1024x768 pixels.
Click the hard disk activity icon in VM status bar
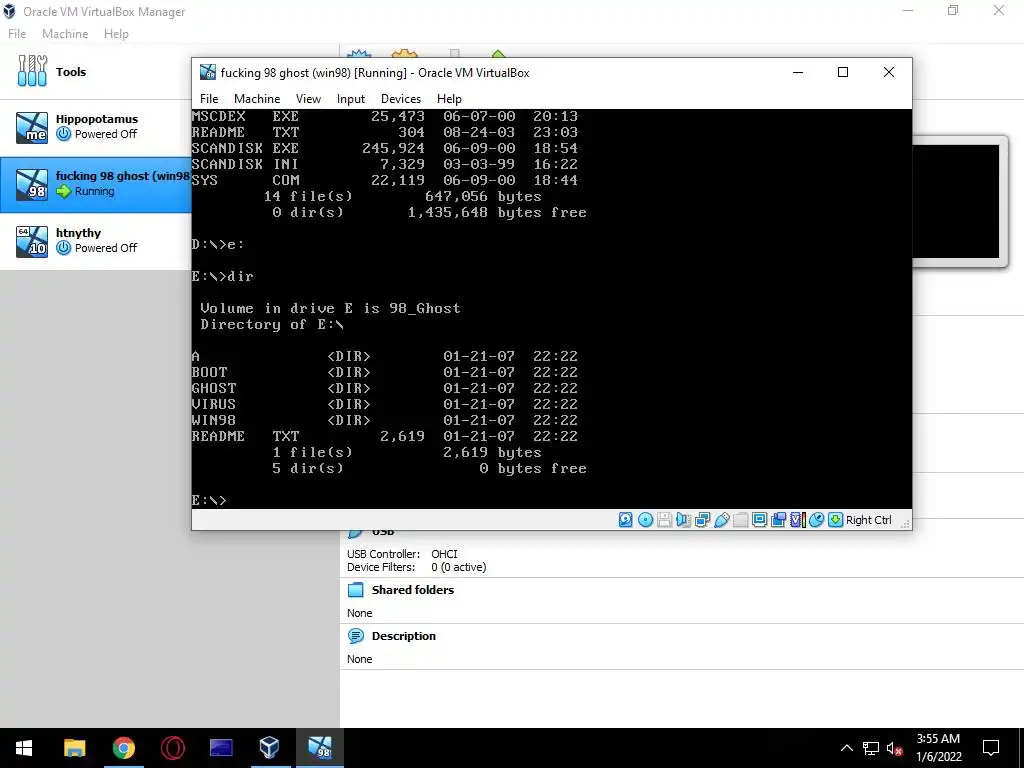[x=625, y=520]
